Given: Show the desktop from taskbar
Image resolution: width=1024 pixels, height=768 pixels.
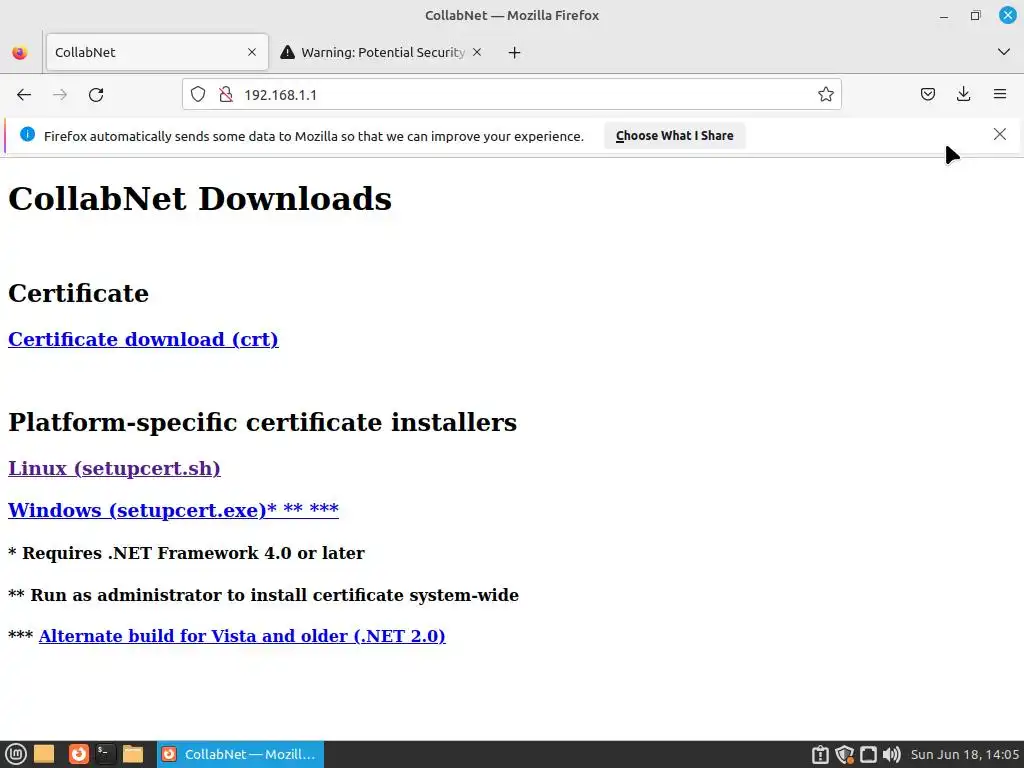Looking at the screenshot, I should pos(44,754).
